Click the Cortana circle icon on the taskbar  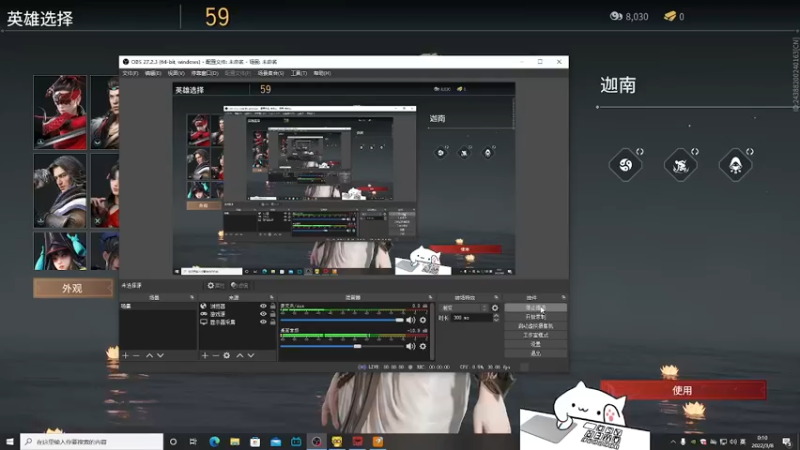click(x=173, y=441)
